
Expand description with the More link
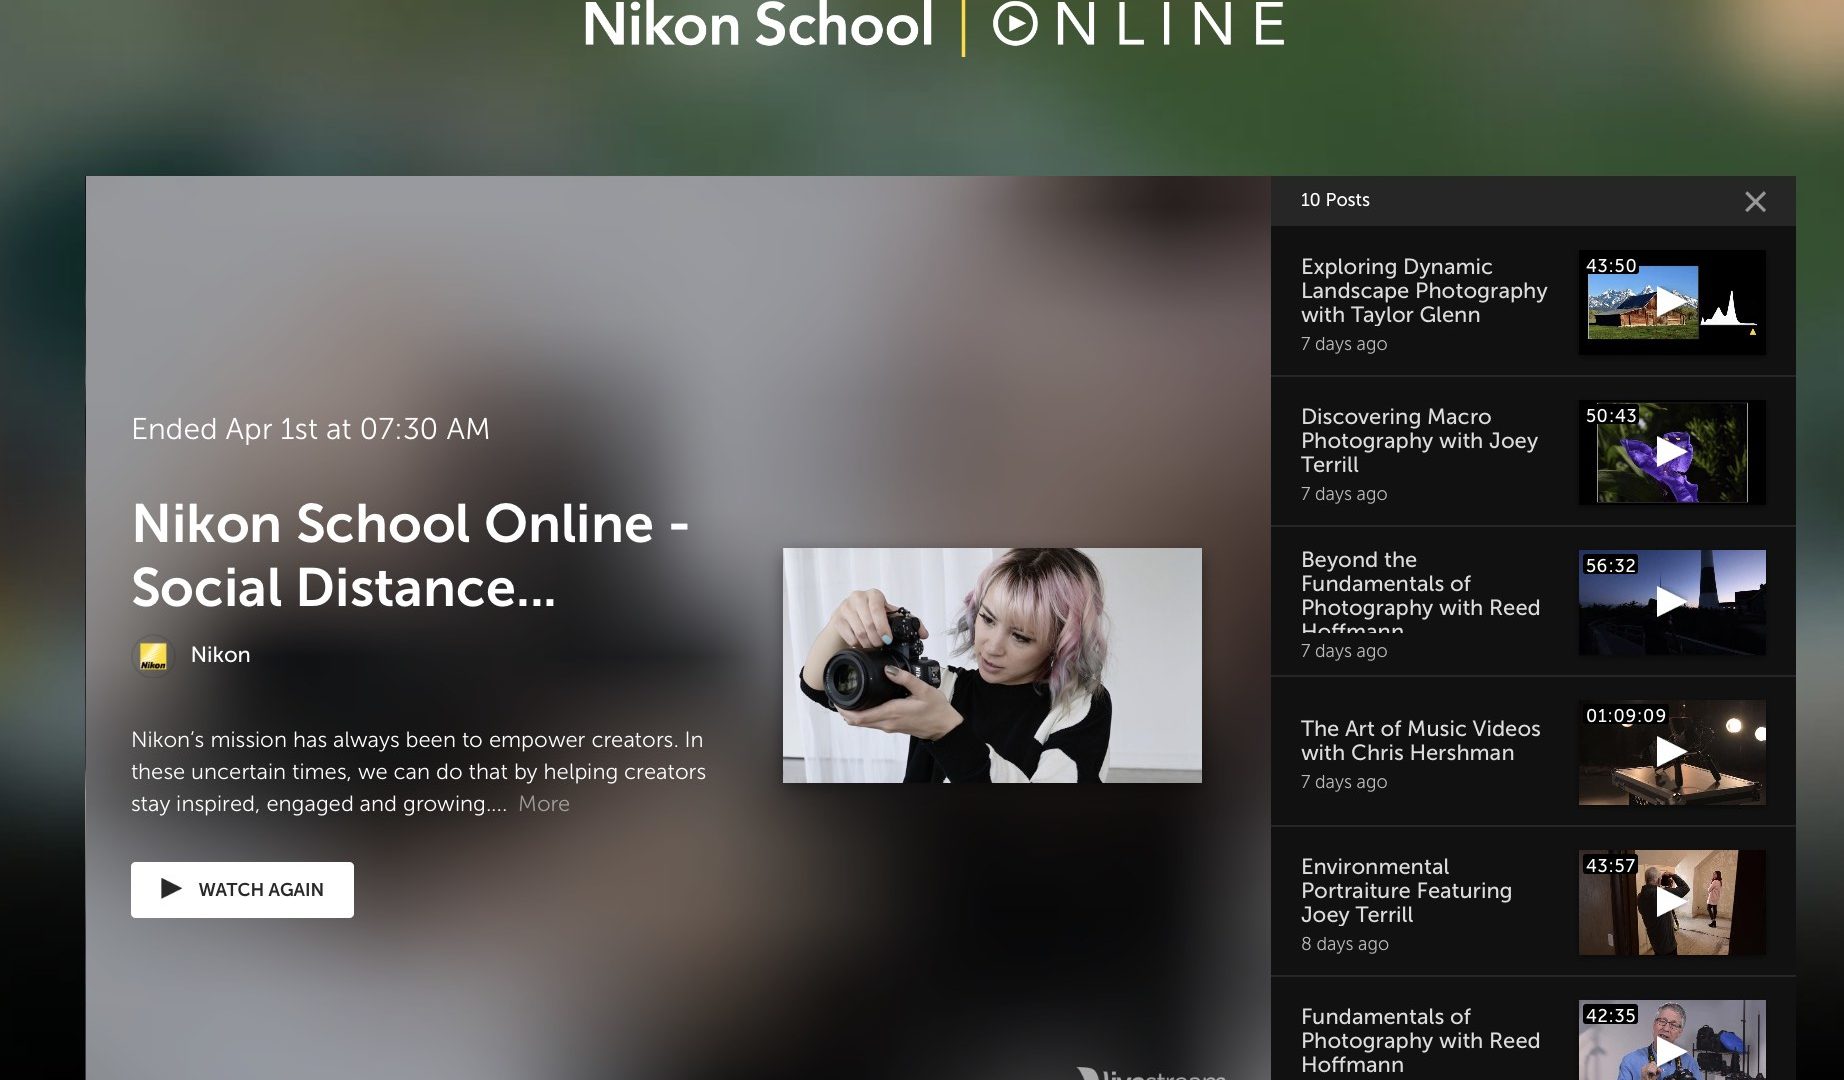click(x=543, y=804)
